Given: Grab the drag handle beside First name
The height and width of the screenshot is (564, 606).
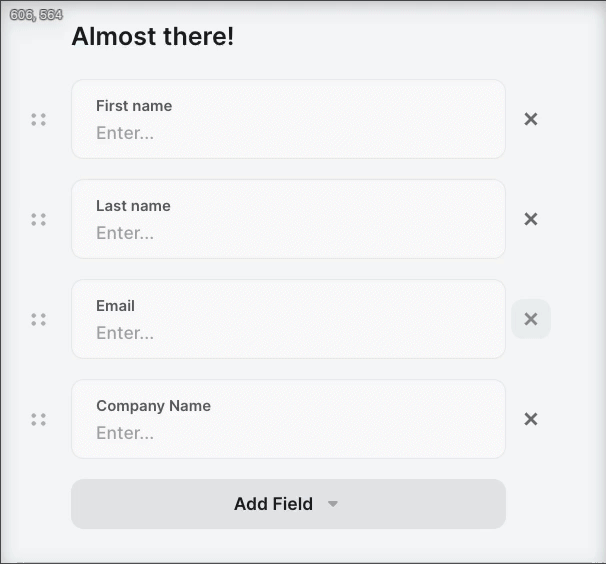Looking at the screenshot, I should click(x=38, y=119).
